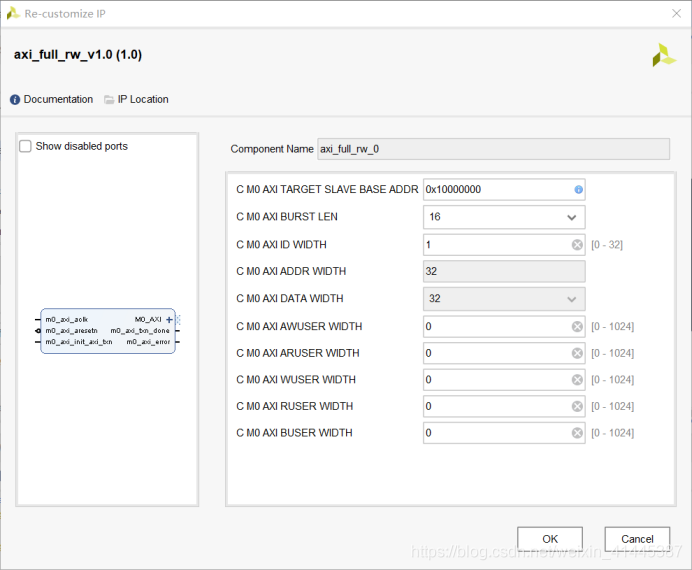Click the axi_full_rw_v1.0 (1.0) heading
This screenshot has height=570, width=692.
pos(78,55)
